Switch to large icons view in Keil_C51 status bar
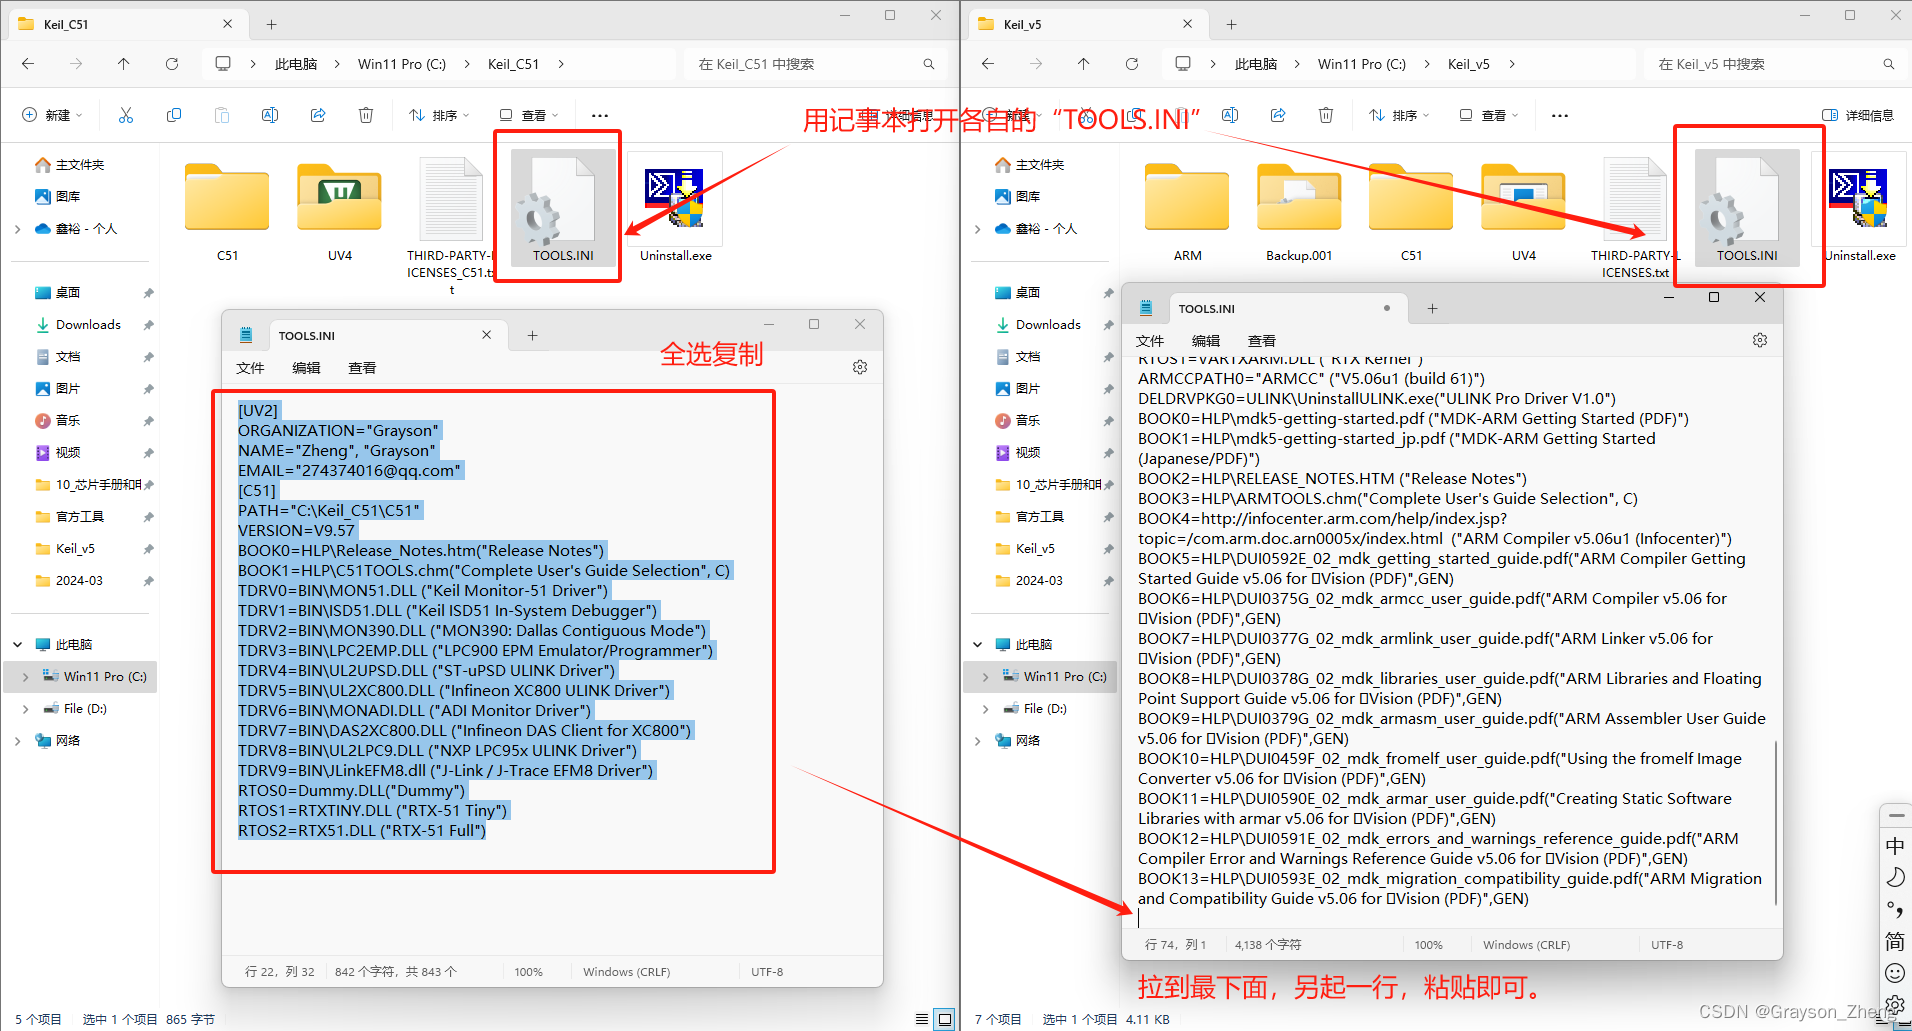This screenshot has height=1031, width=1912. 944,1019
